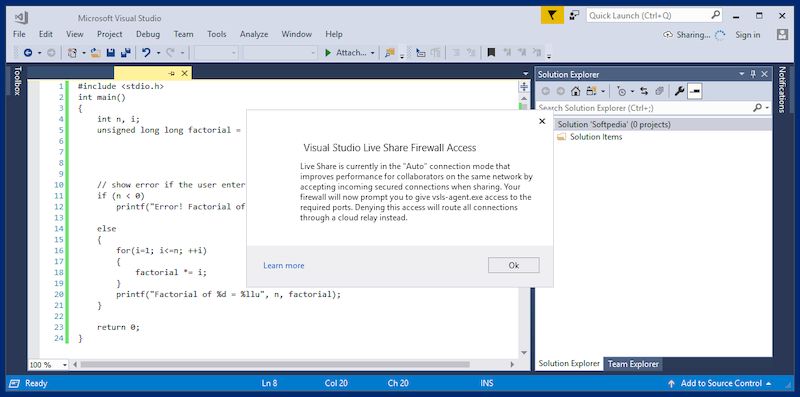The image size is (800, 397).
Task: Open the Edit menu
Action: tap(45, 34)
